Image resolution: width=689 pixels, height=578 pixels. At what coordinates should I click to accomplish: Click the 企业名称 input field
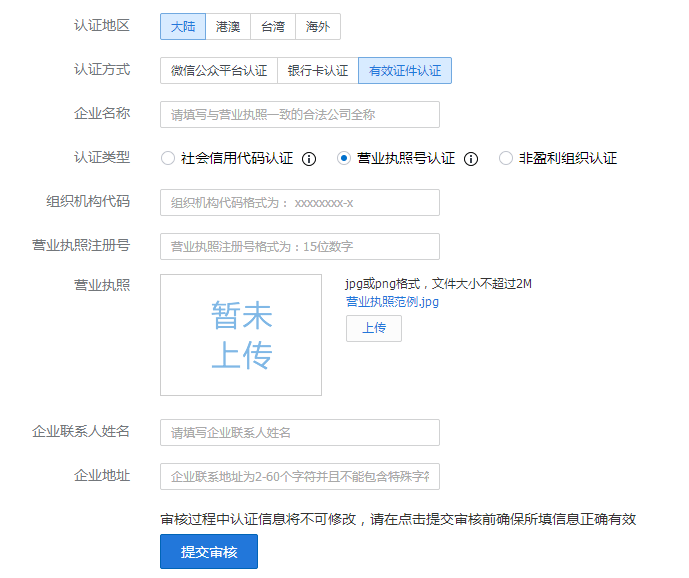[300, 115]
